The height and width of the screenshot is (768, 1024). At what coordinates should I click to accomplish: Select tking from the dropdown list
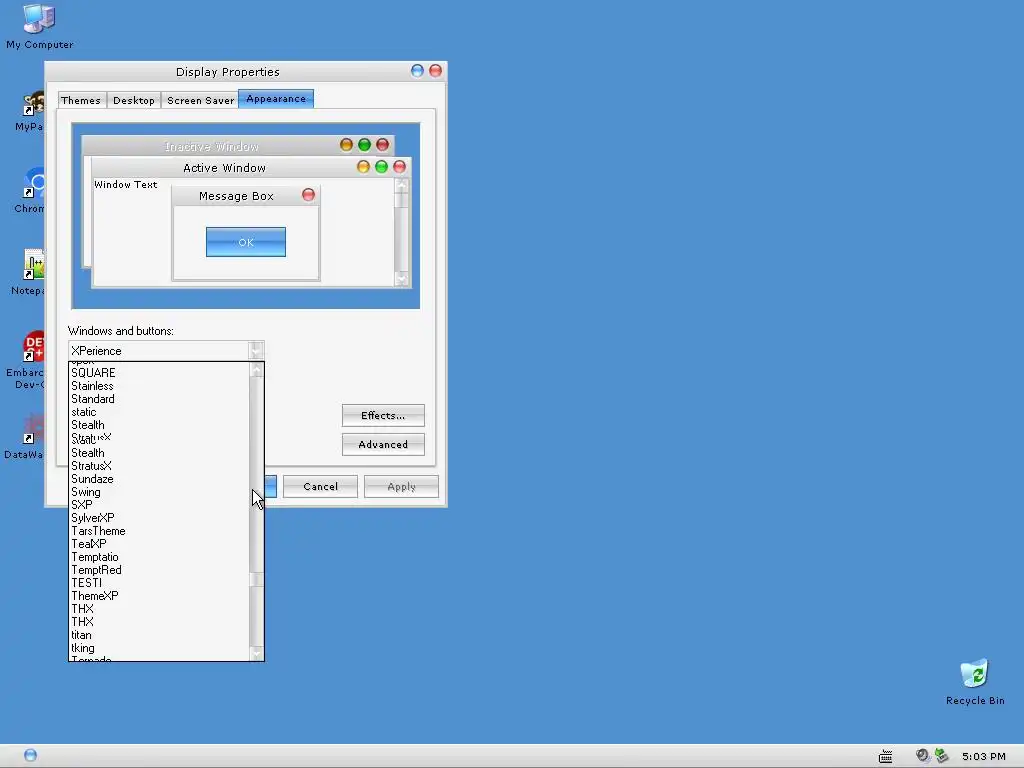pyautogui.click(x=159, y=648)
